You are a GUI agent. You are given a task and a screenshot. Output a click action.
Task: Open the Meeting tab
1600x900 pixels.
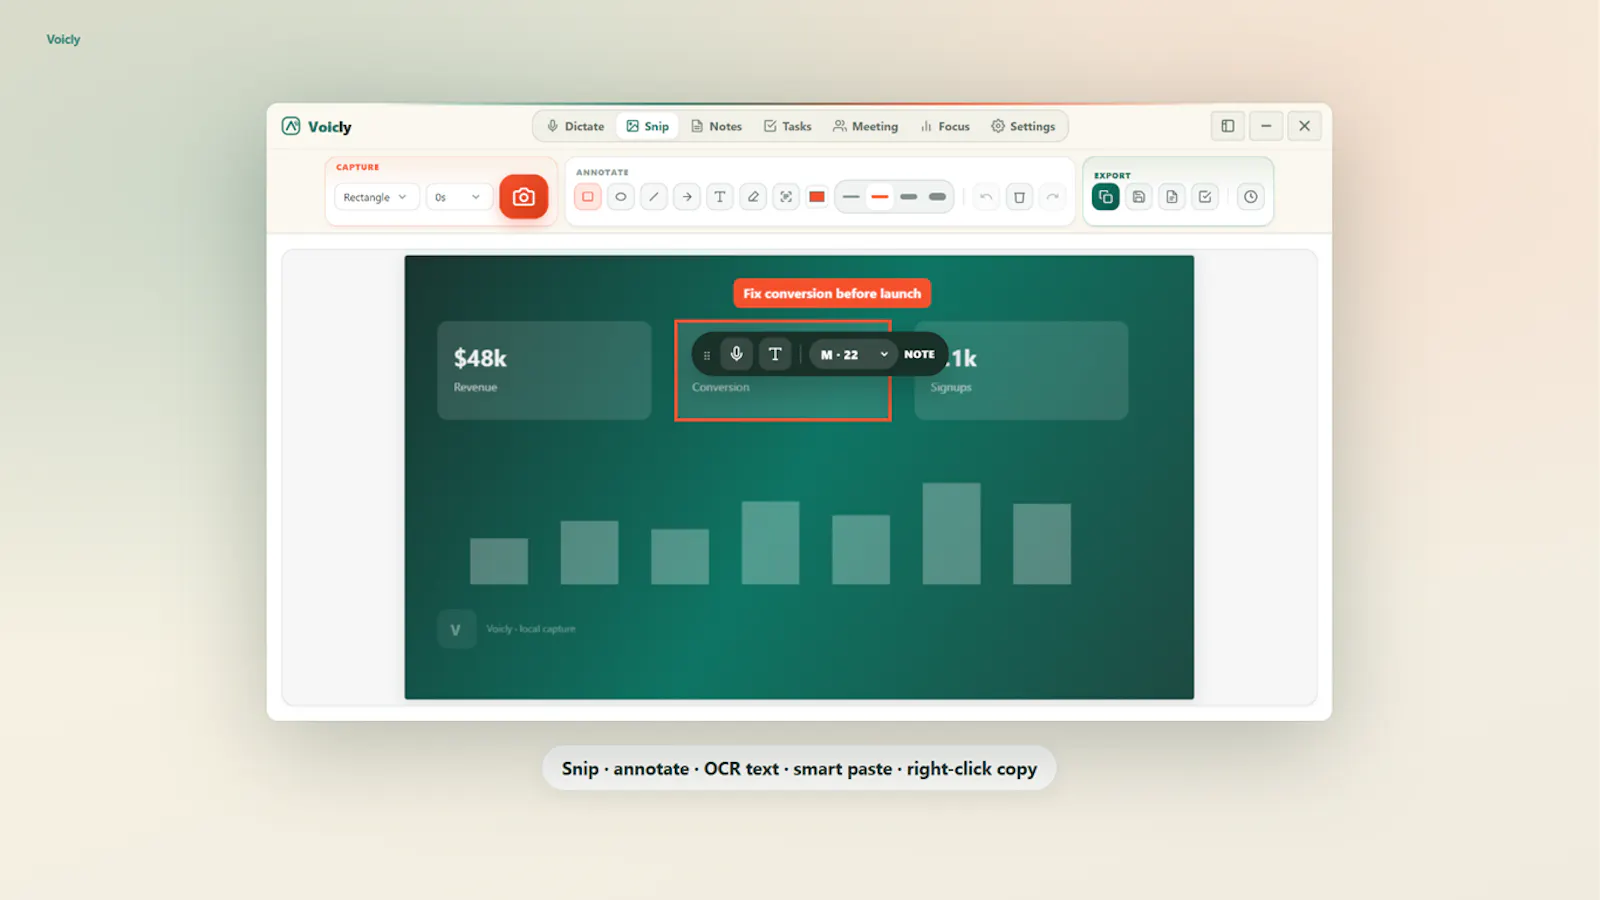pos(866,126)
